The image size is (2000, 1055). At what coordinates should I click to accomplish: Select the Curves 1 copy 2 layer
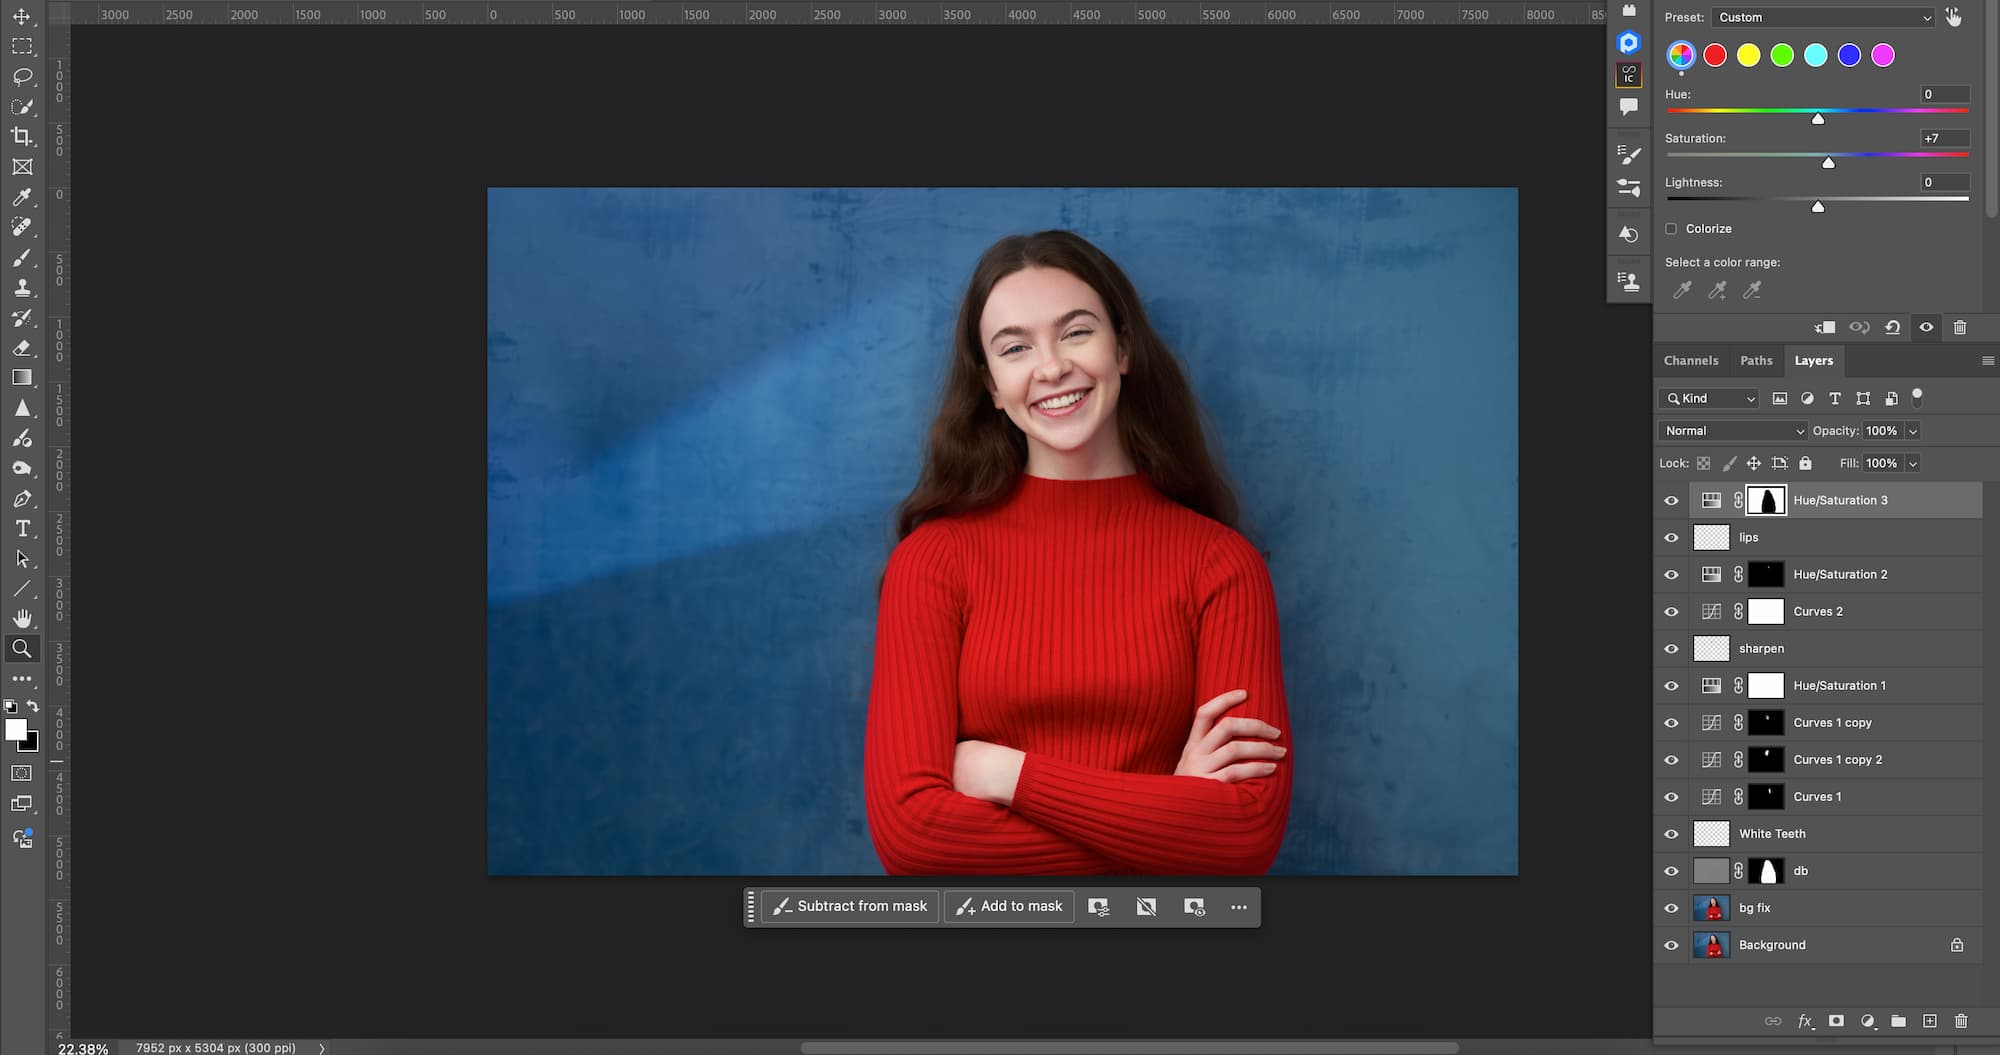click(1836, 760)
